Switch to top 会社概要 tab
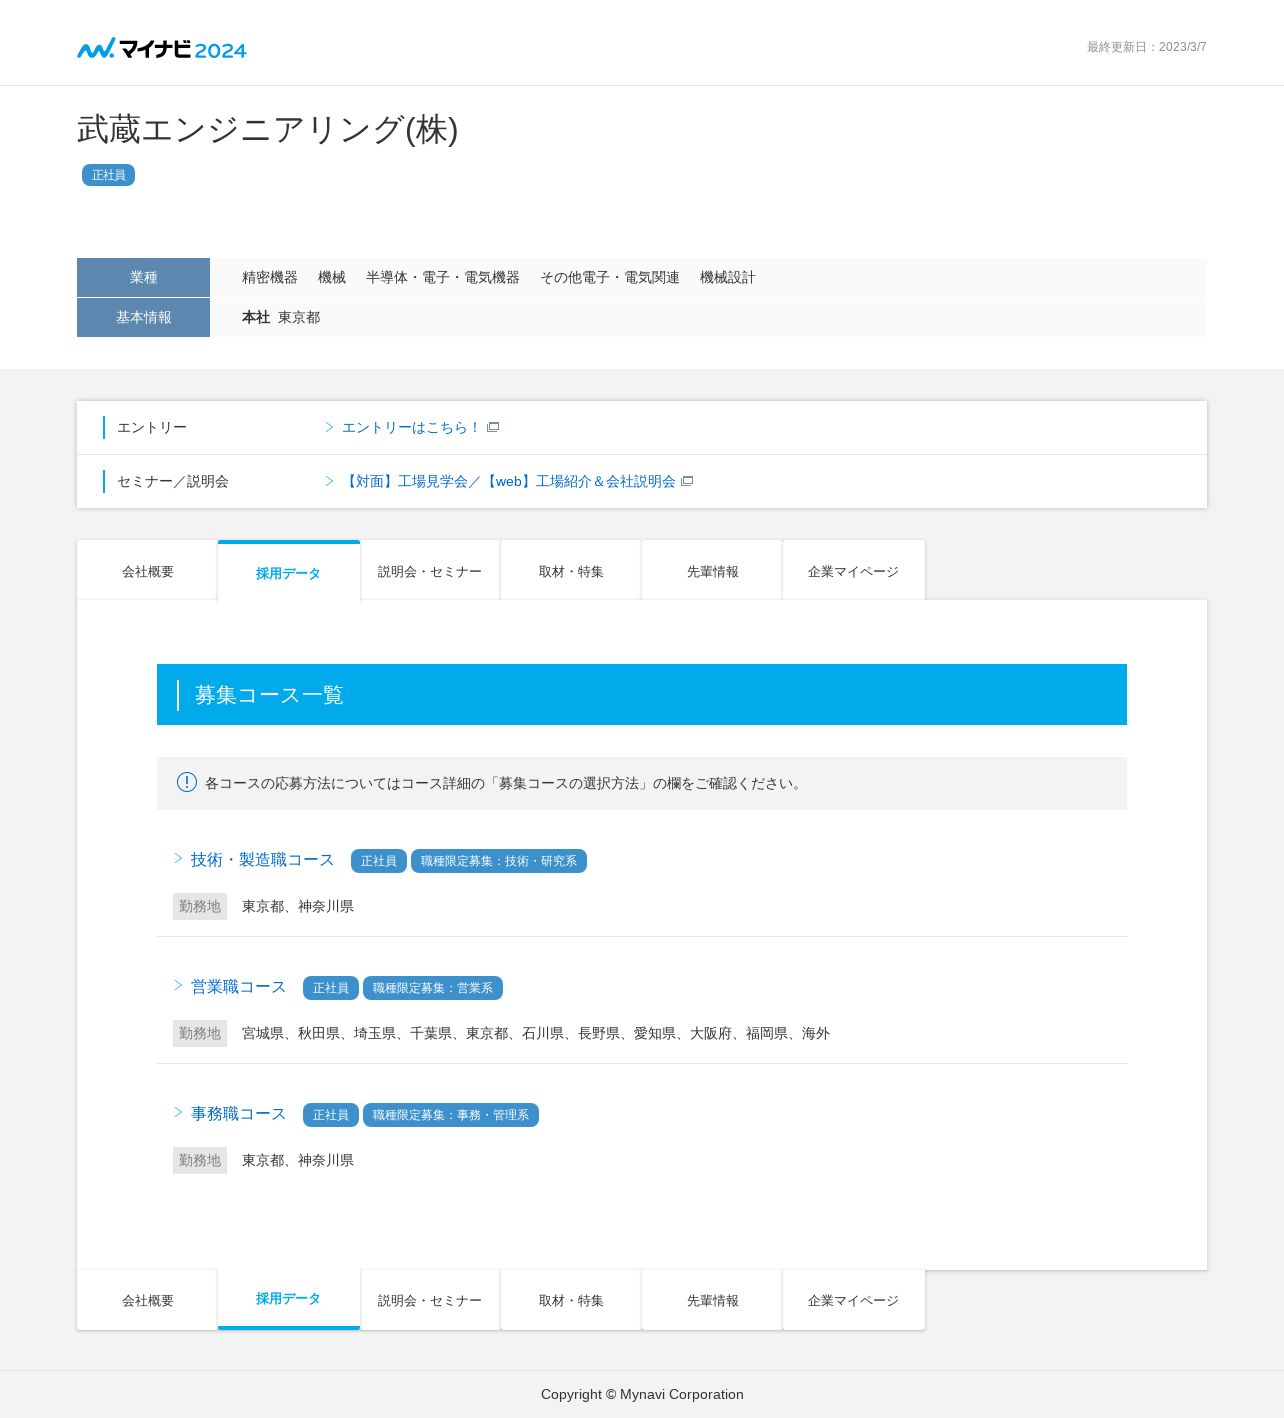1284x1418 pixels. pos(147,571)
